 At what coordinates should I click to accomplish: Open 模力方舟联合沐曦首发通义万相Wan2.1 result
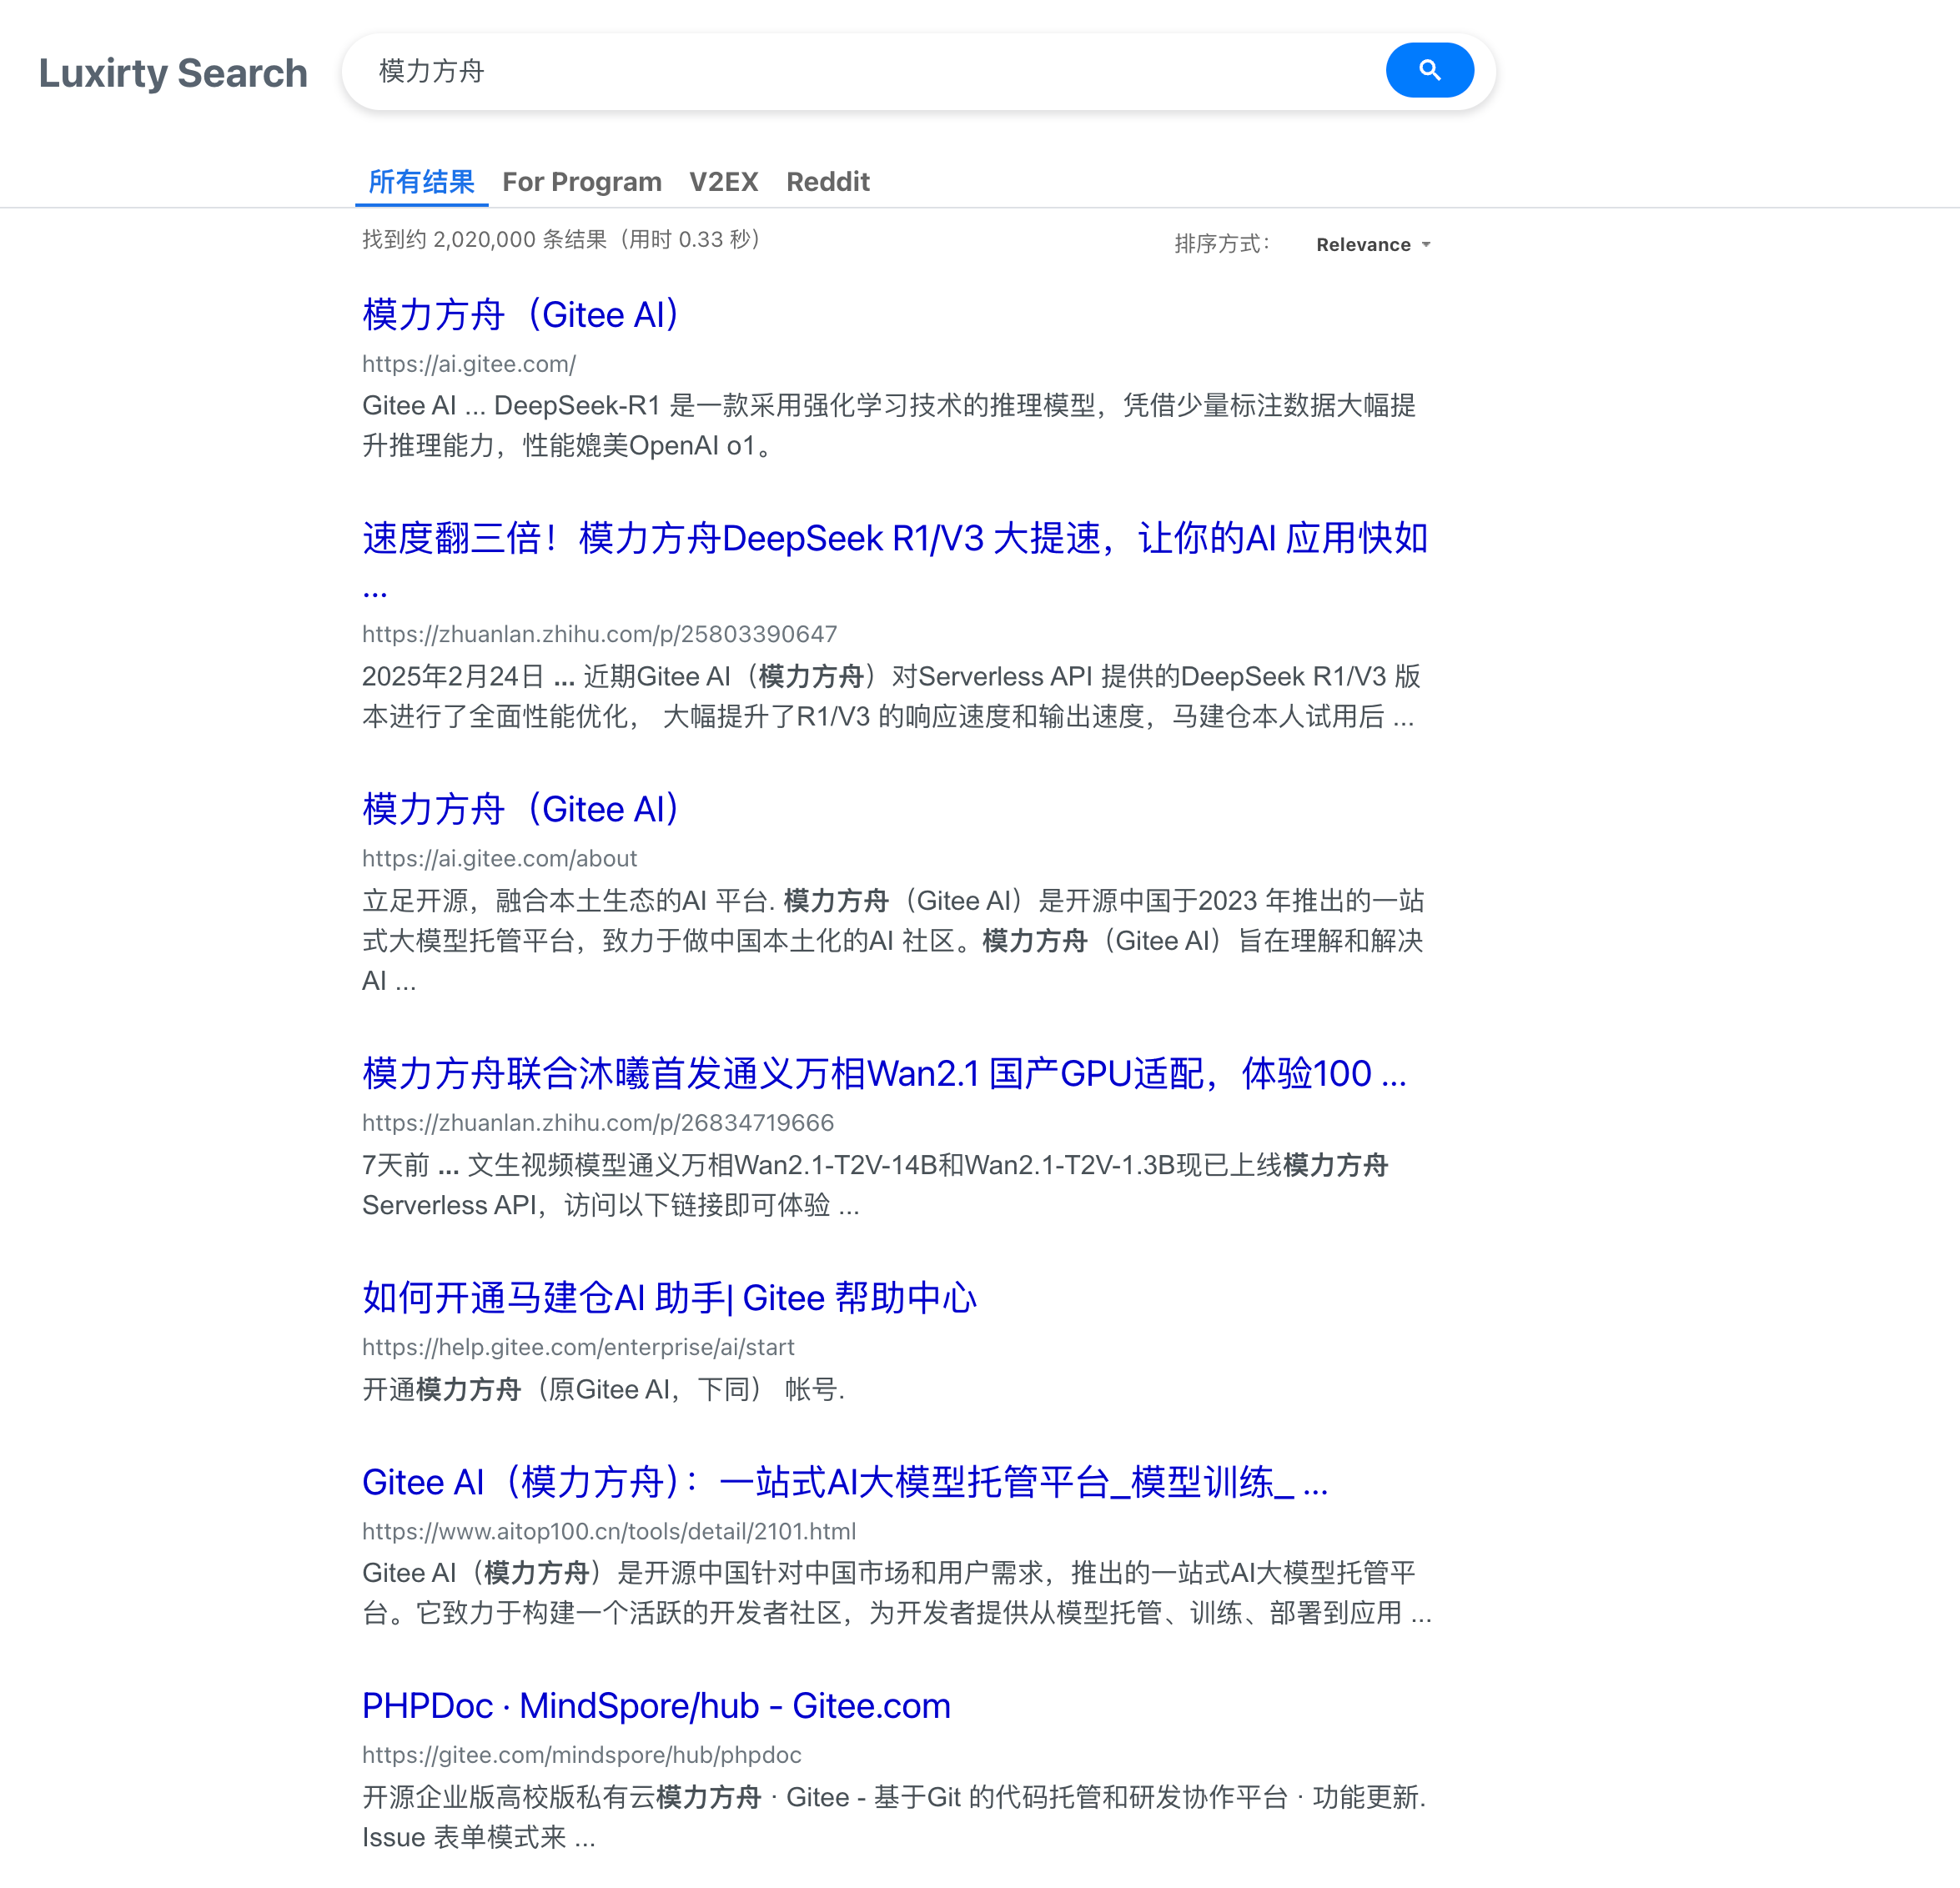pyautogui.click(x=884, y=1073)
